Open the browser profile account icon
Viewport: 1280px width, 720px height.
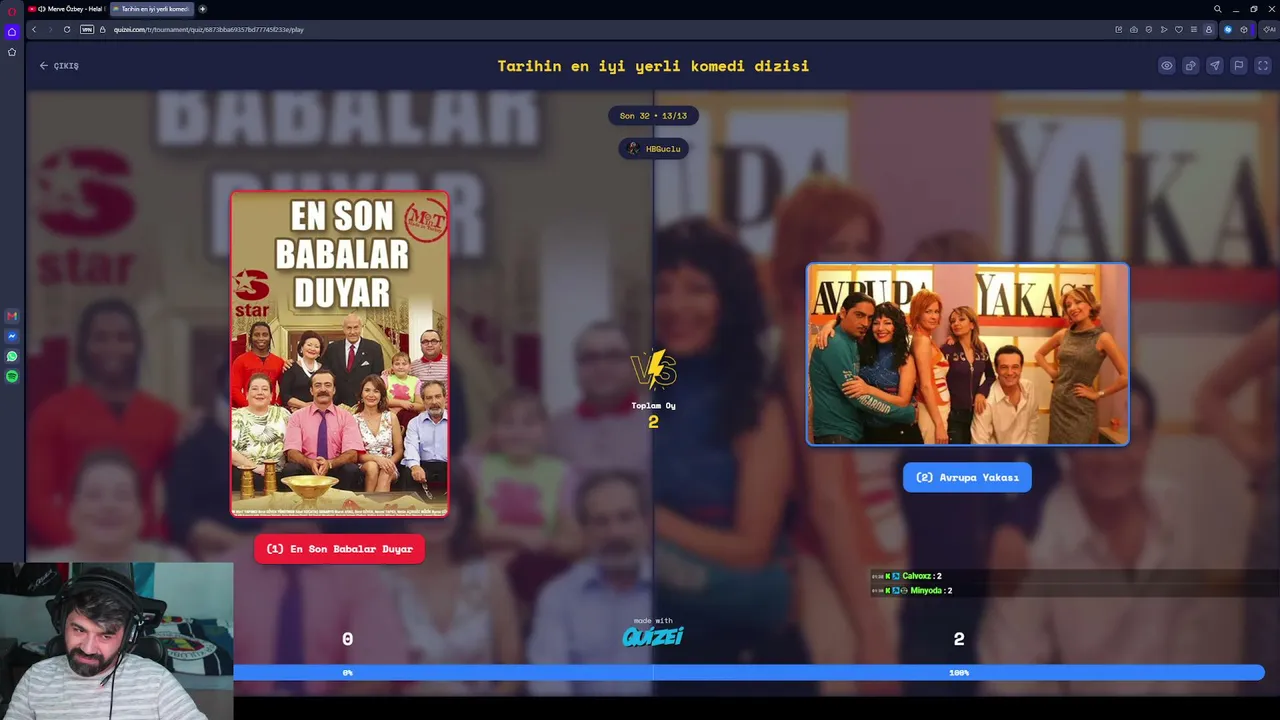[1208, 29]
